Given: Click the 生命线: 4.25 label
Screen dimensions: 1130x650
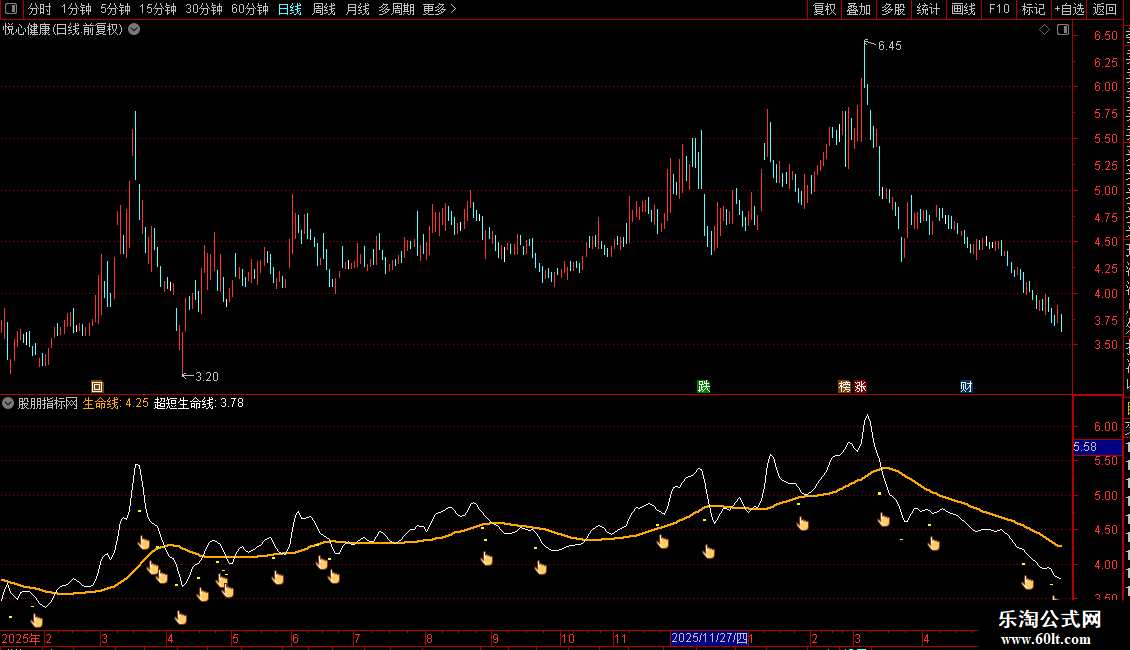Looking at the screenshot, I should tap(115, 403).
